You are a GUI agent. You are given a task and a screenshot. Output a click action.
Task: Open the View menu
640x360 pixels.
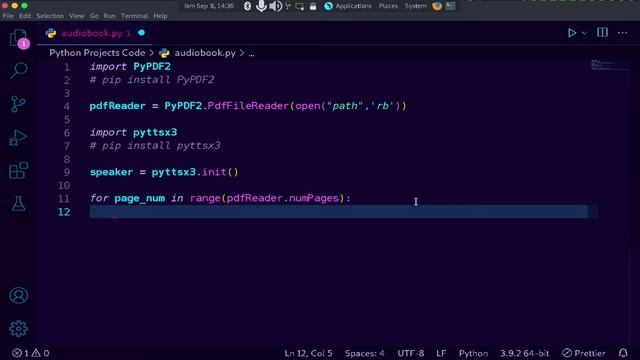click(76, 16)
